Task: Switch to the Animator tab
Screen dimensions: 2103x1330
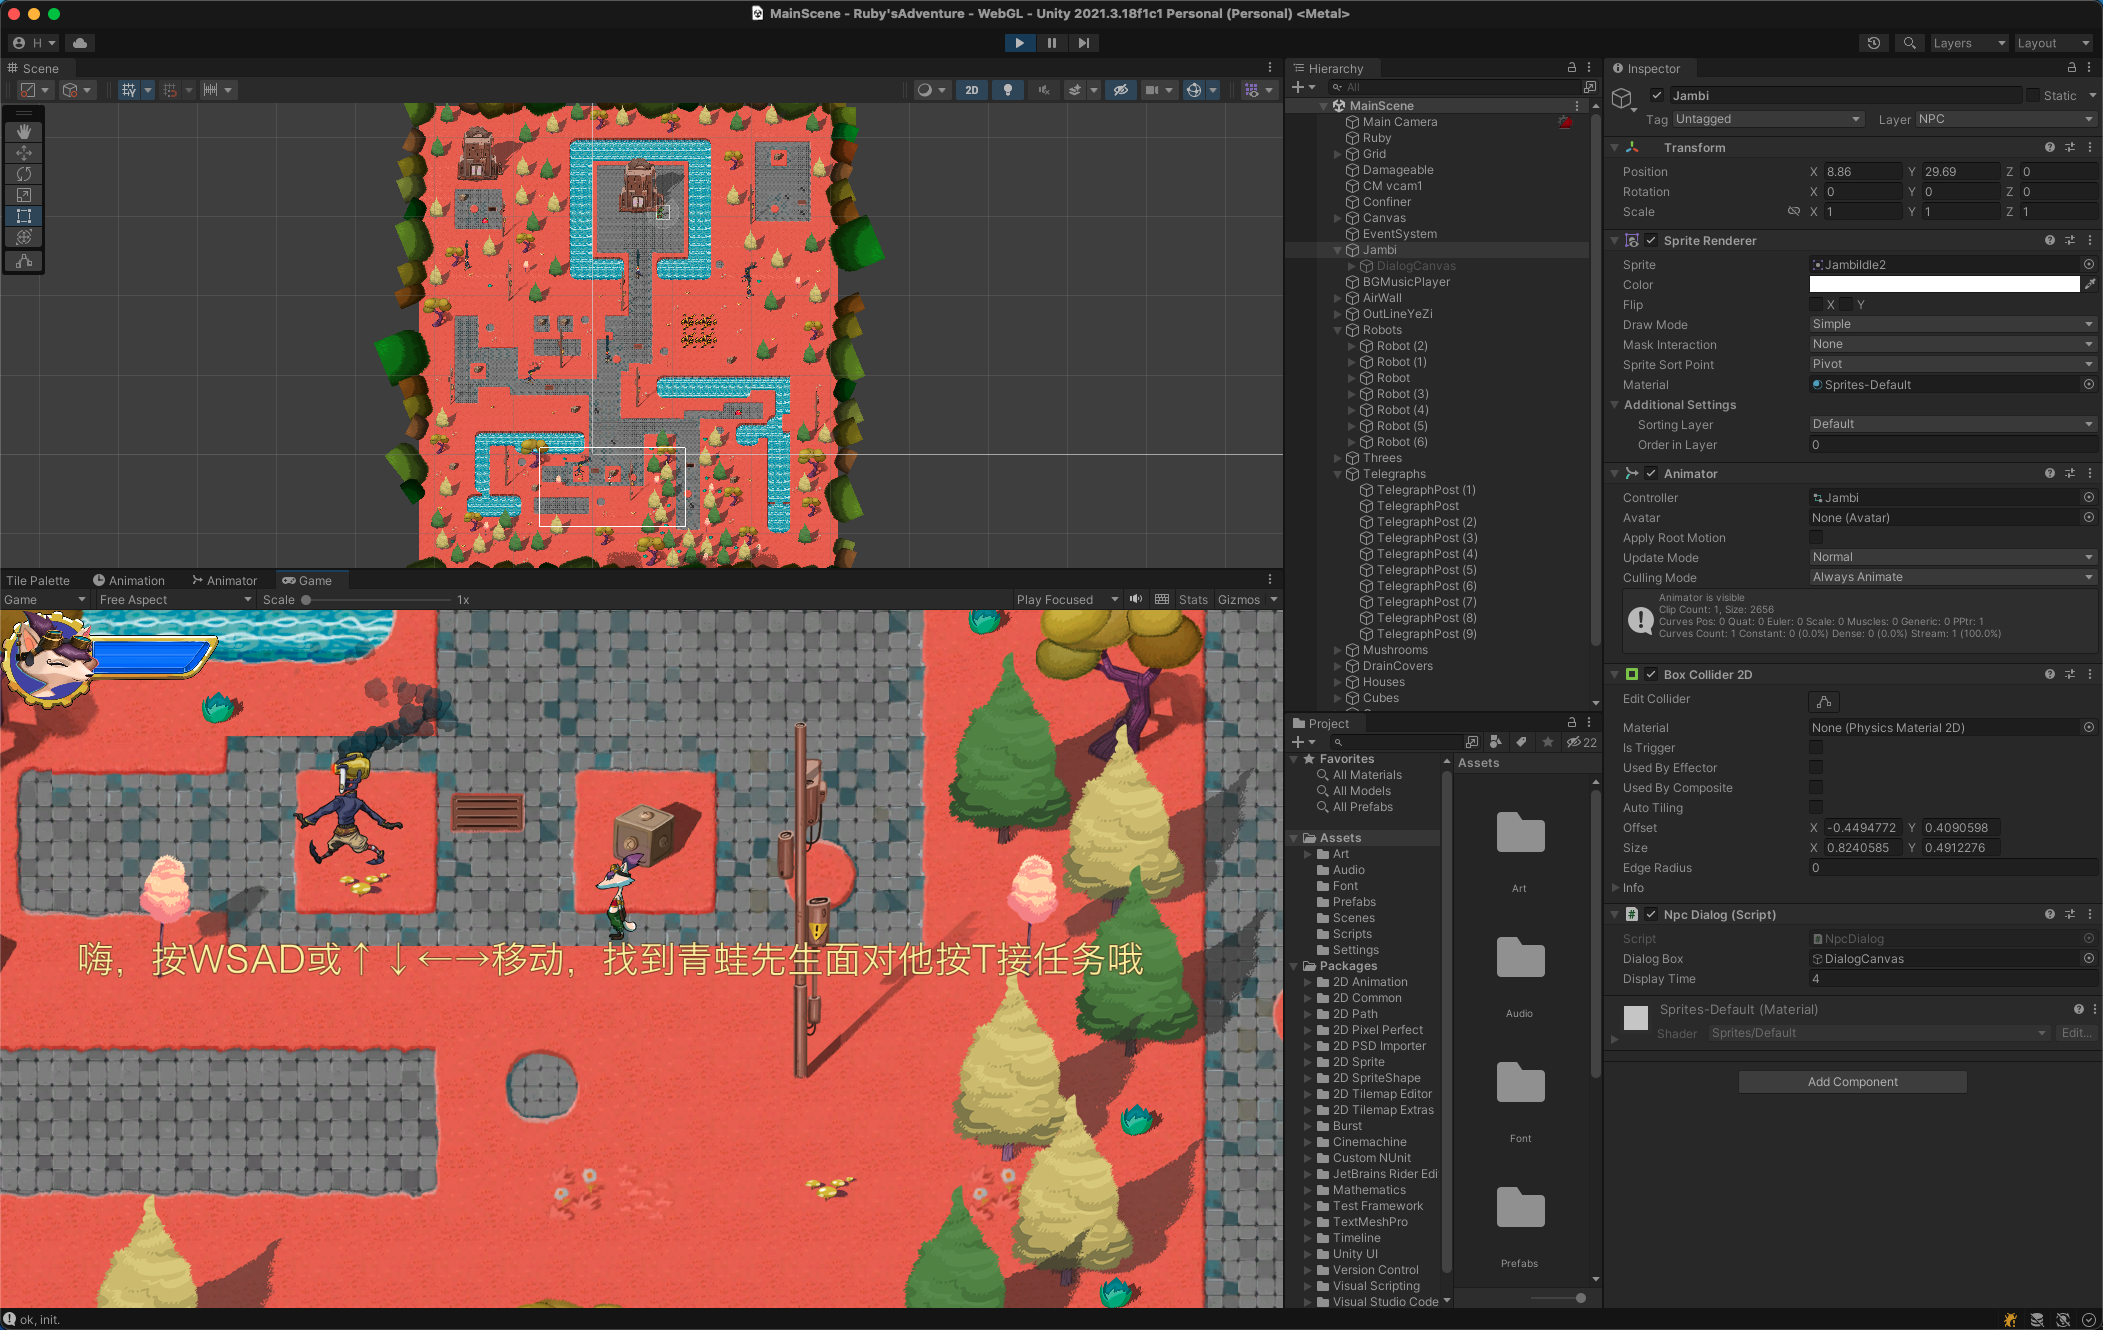Action: click(x=225, y=581)
